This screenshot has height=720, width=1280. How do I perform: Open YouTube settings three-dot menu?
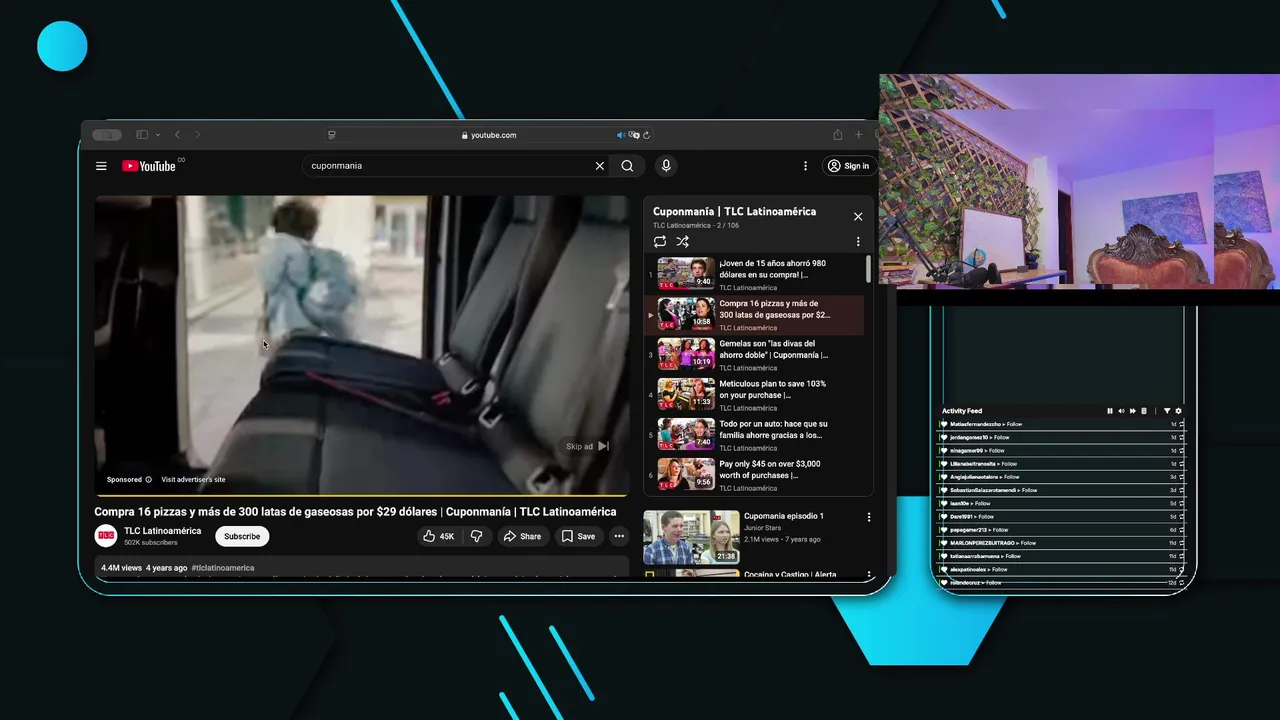click(x=805, y=166)
